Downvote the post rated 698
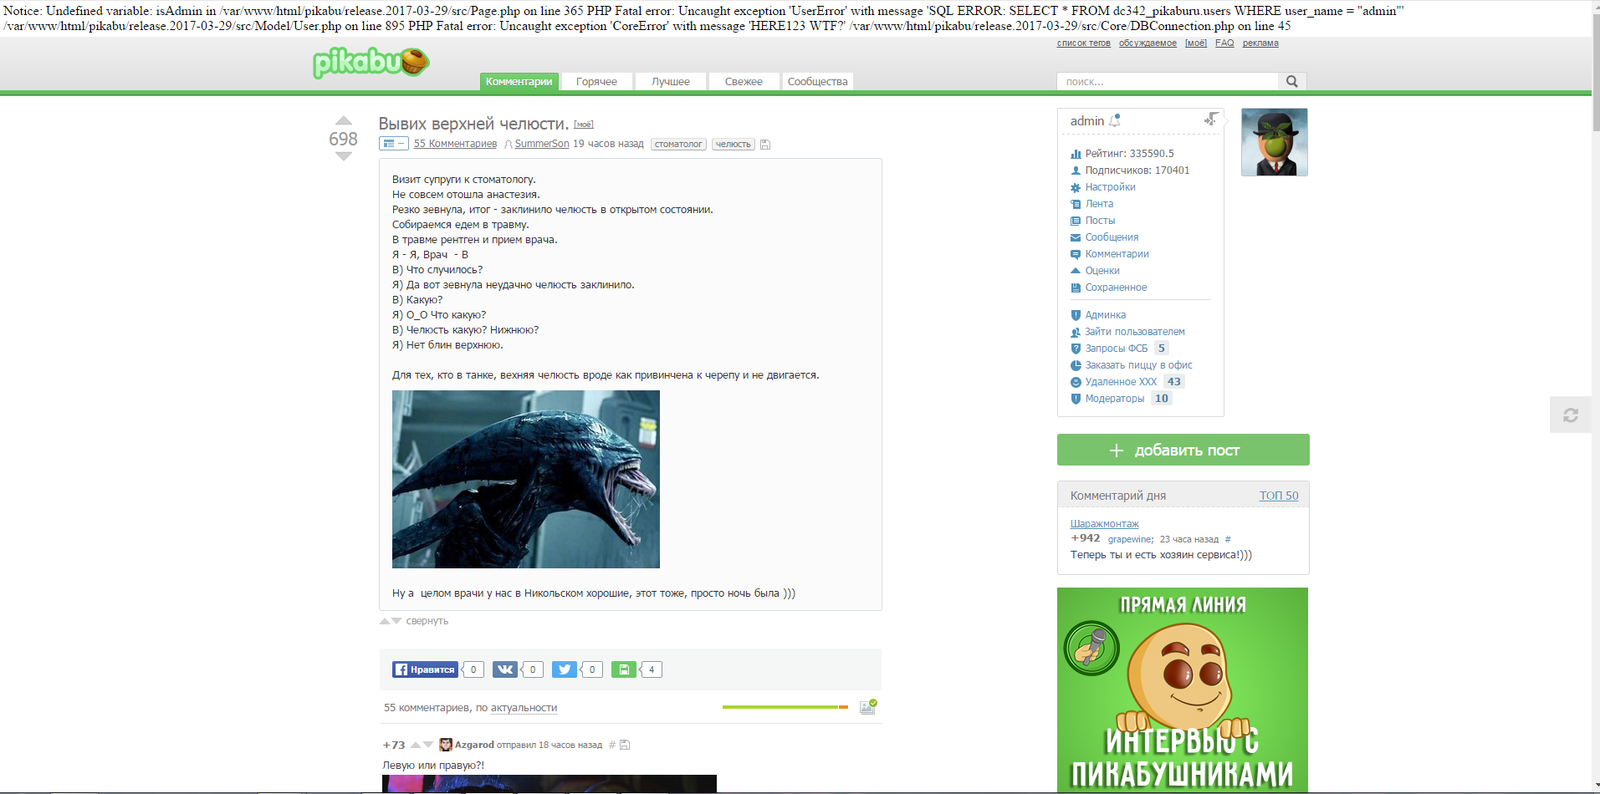This screenshot has width=1600, height=794. pyautogui.click(x=343, y=157)
